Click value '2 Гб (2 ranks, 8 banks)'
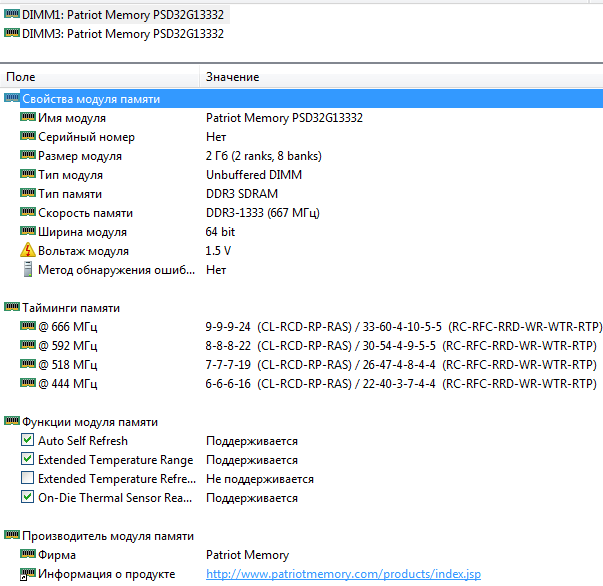Viewport: 603px width, 586px height. click(263, 156)
